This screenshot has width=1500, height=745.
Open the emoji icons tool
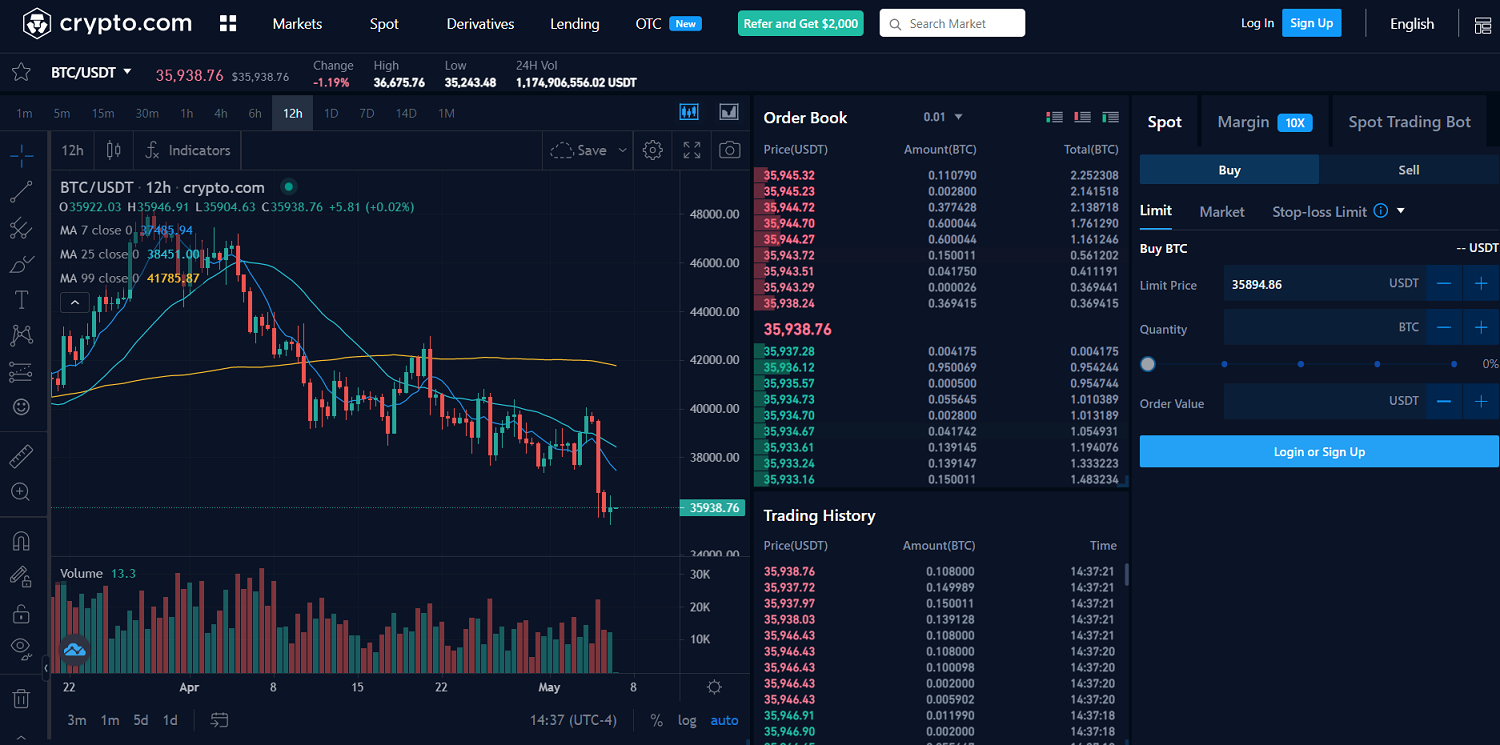coord(21,407)
